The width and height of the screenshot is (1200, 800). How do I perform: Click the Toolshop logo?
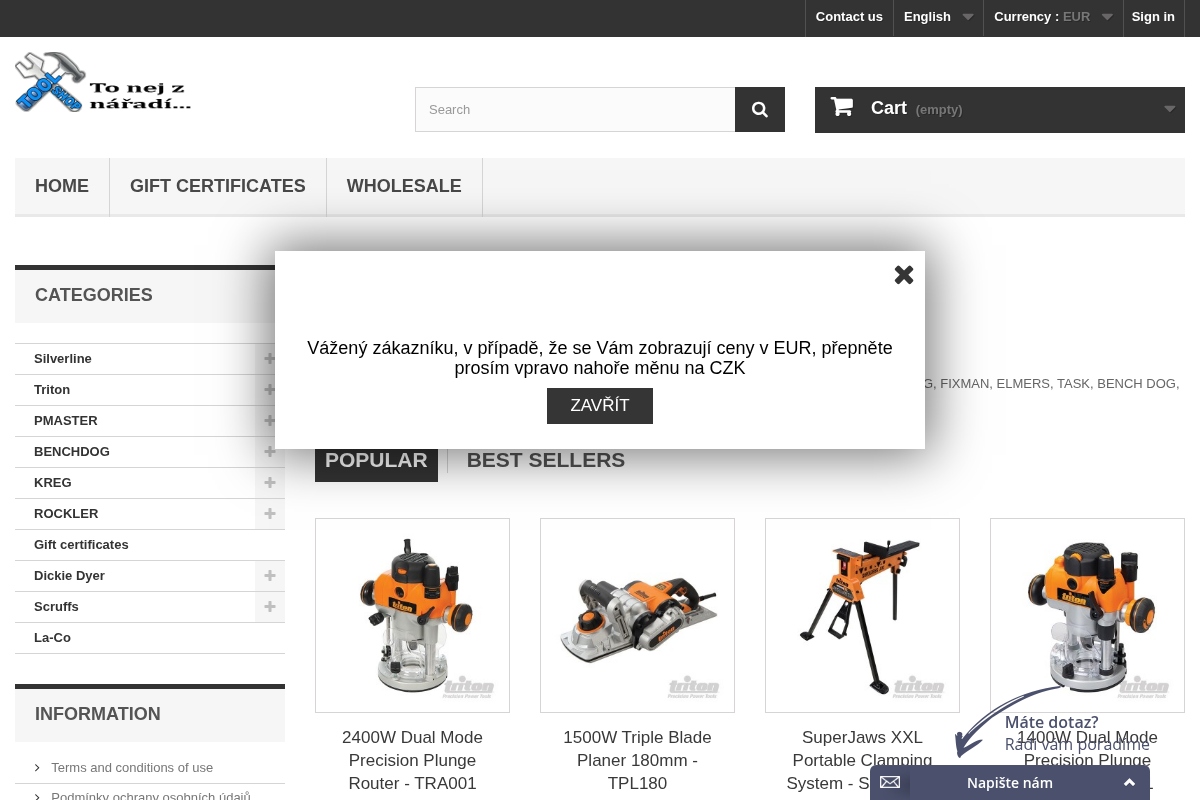coord(103,82)
